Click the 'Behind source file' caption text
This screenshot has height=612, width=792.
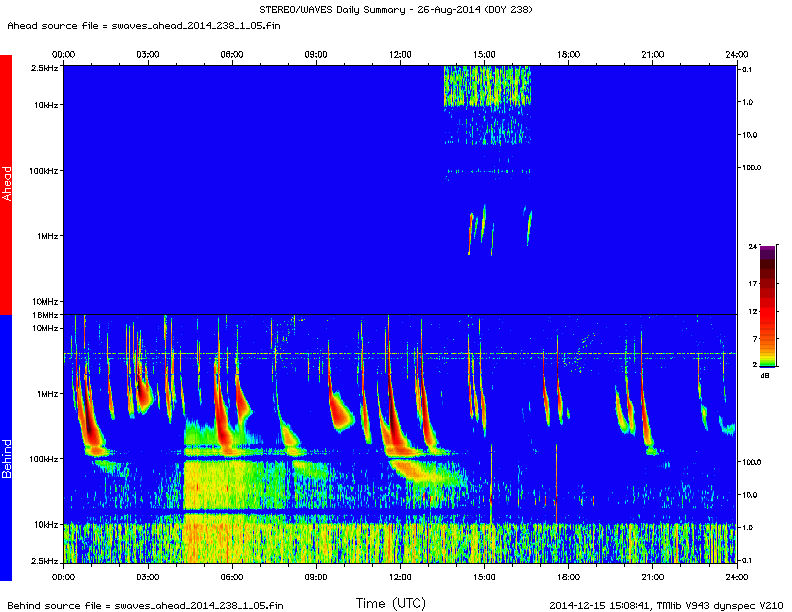[145, 605]
